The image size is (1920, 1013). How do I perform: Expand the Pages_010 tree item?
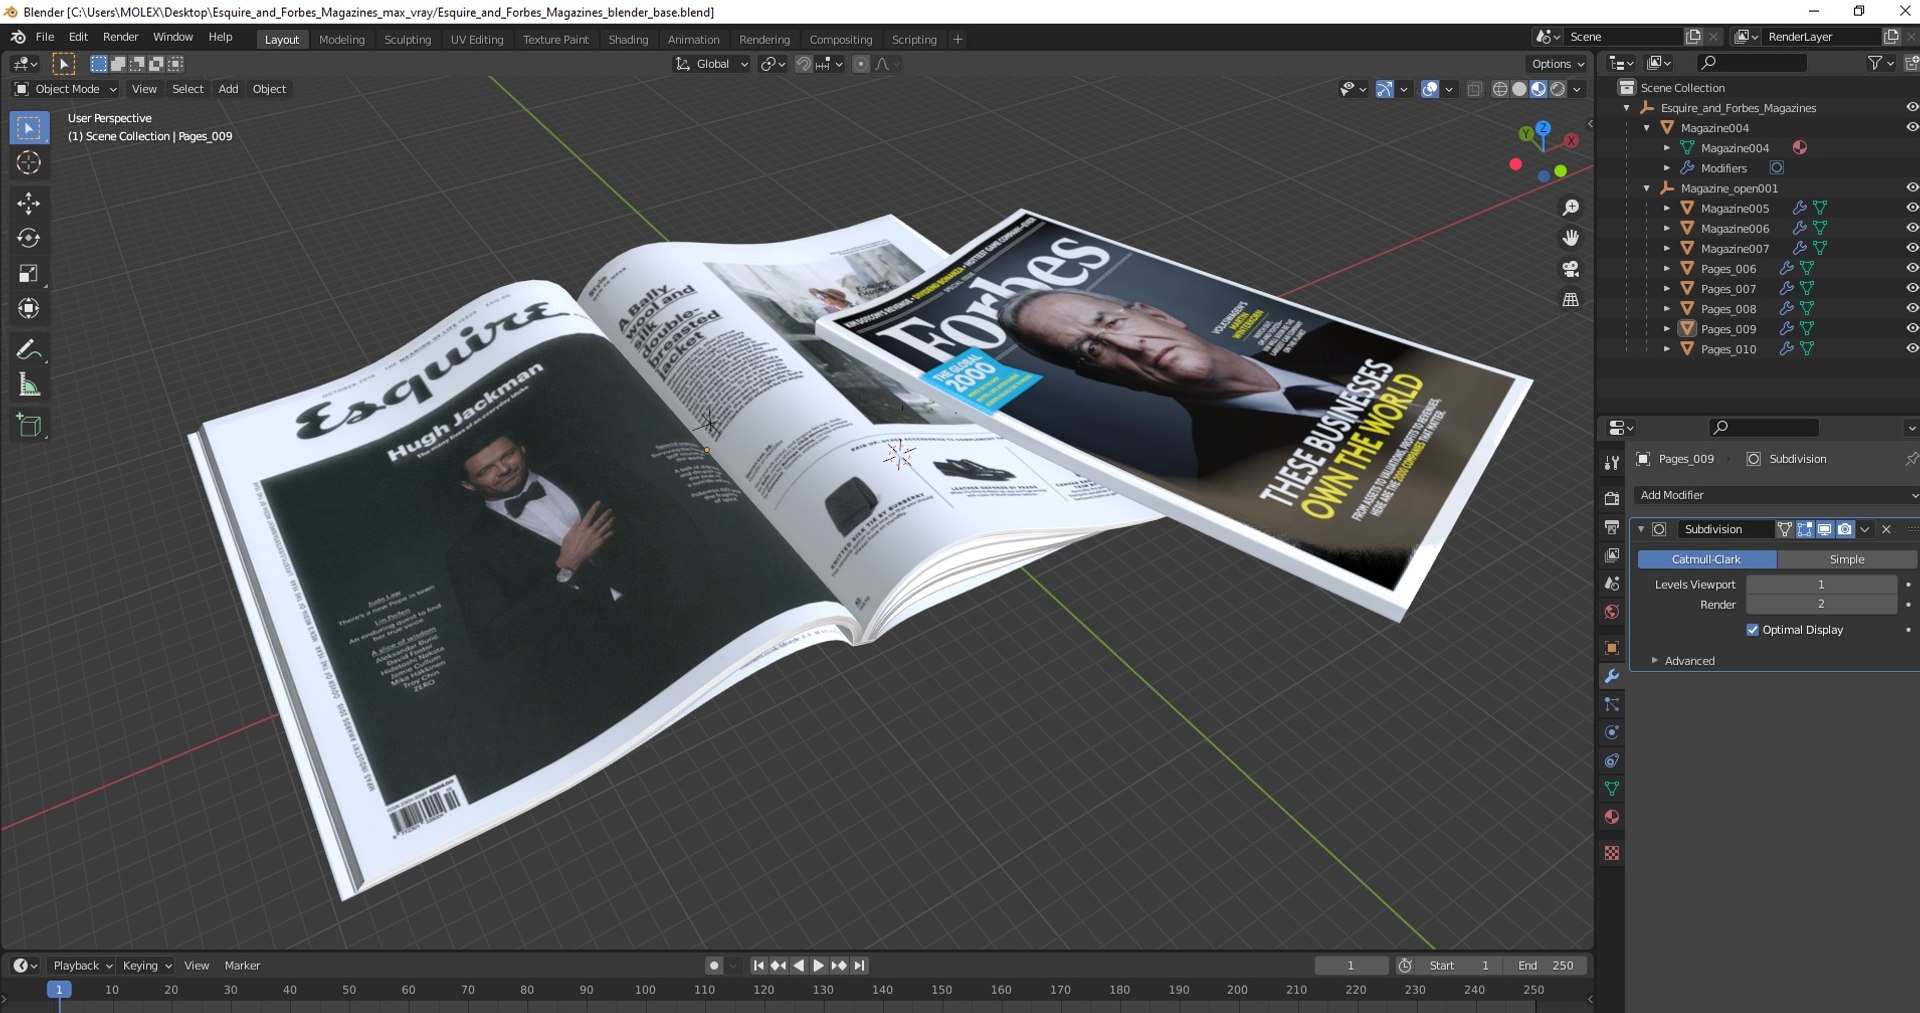(x=1667, y=349)
